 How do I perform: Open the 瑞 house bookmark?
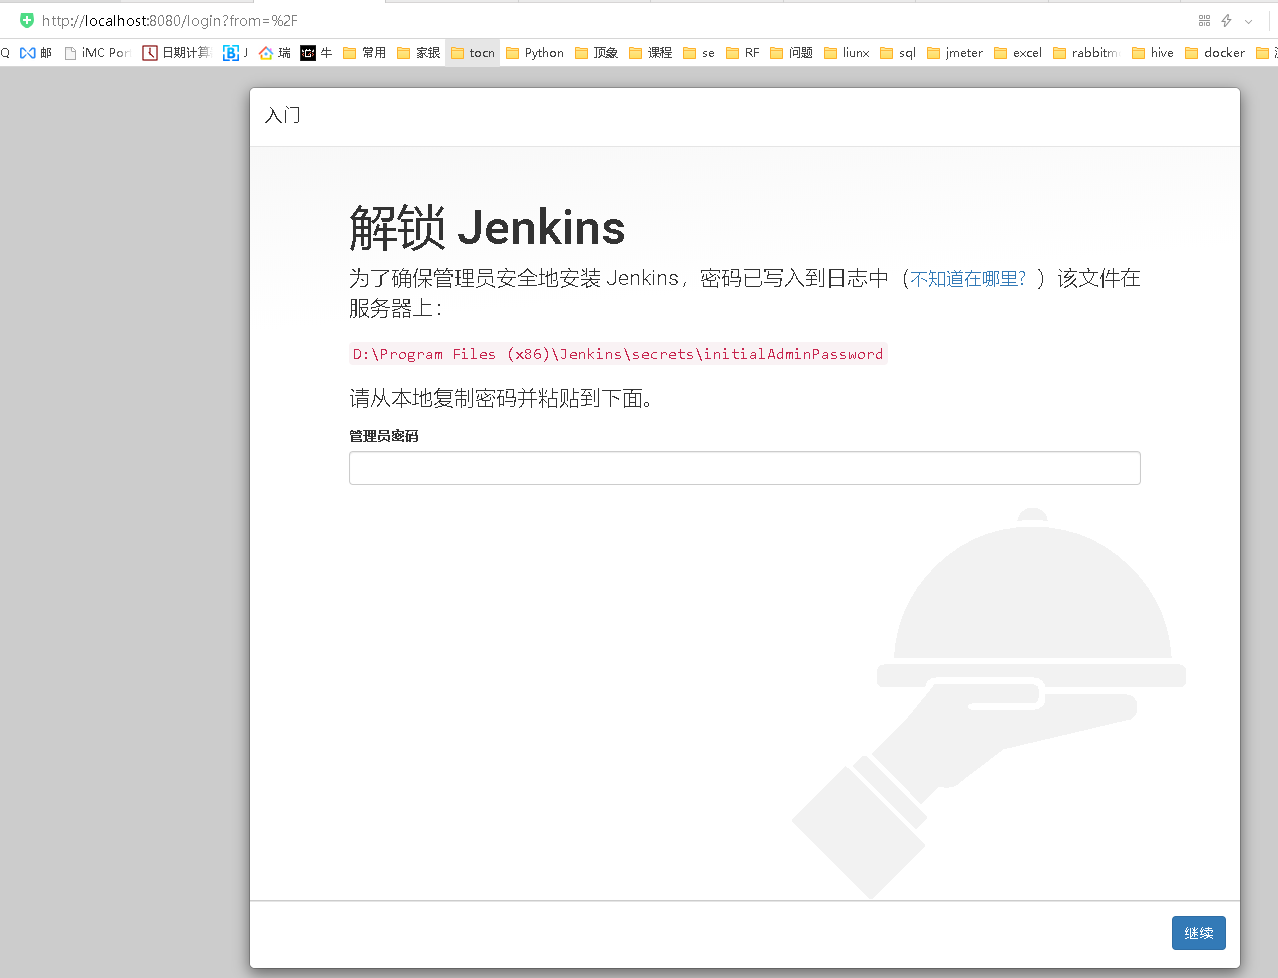(x=275, y=53)
